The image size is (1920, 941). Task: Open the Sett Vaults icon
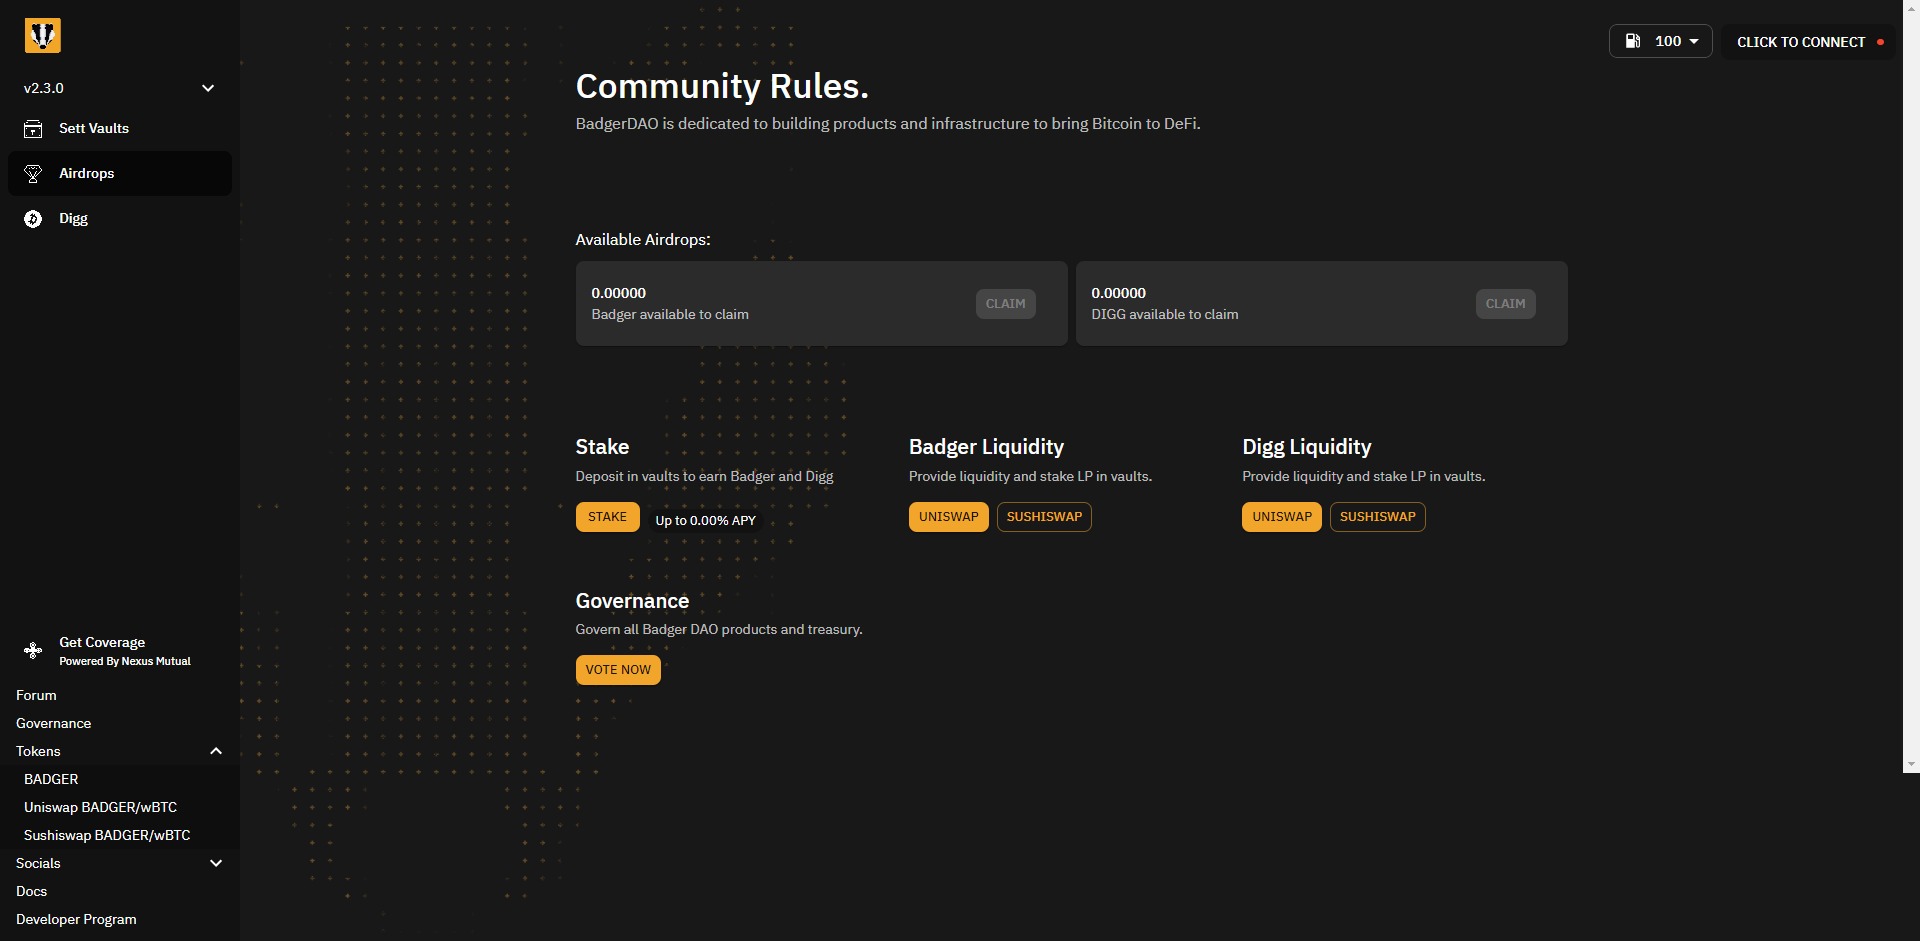tap(33, 129)
